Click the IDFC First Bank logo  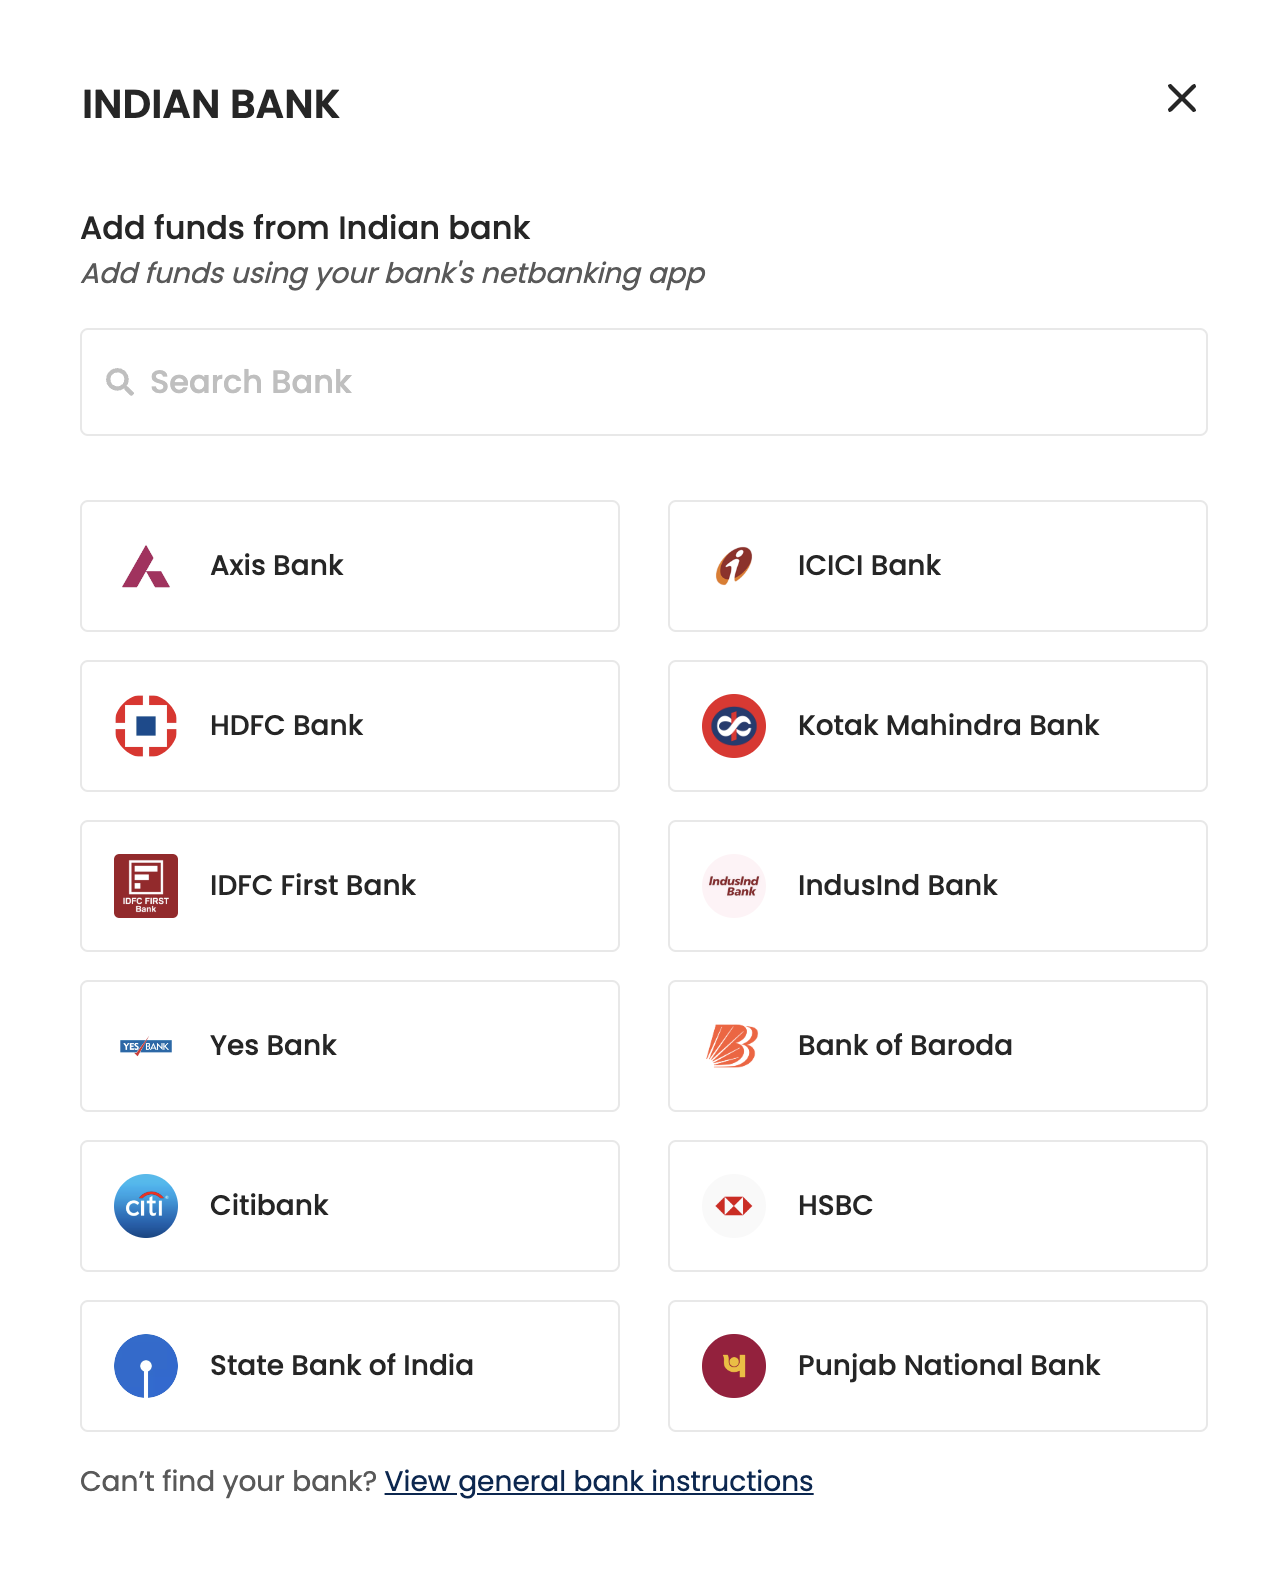tap(146, 886)
